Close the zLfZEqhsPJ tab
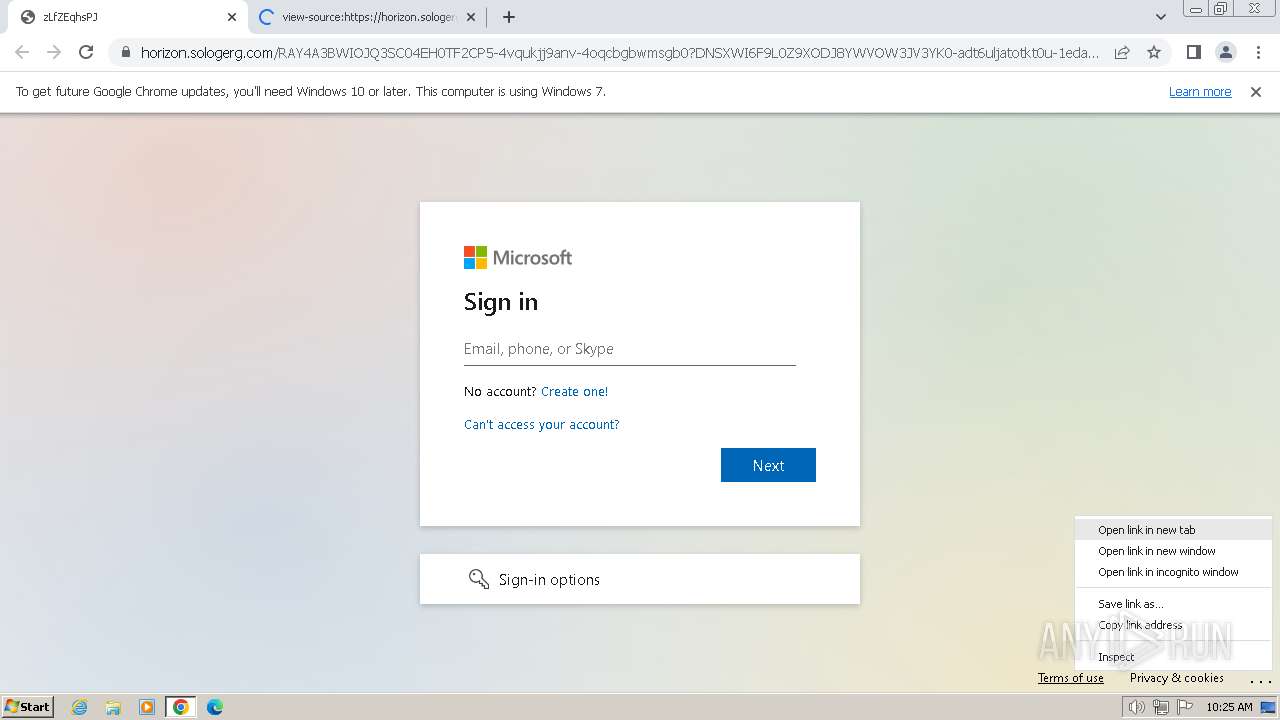 [232, 17]
